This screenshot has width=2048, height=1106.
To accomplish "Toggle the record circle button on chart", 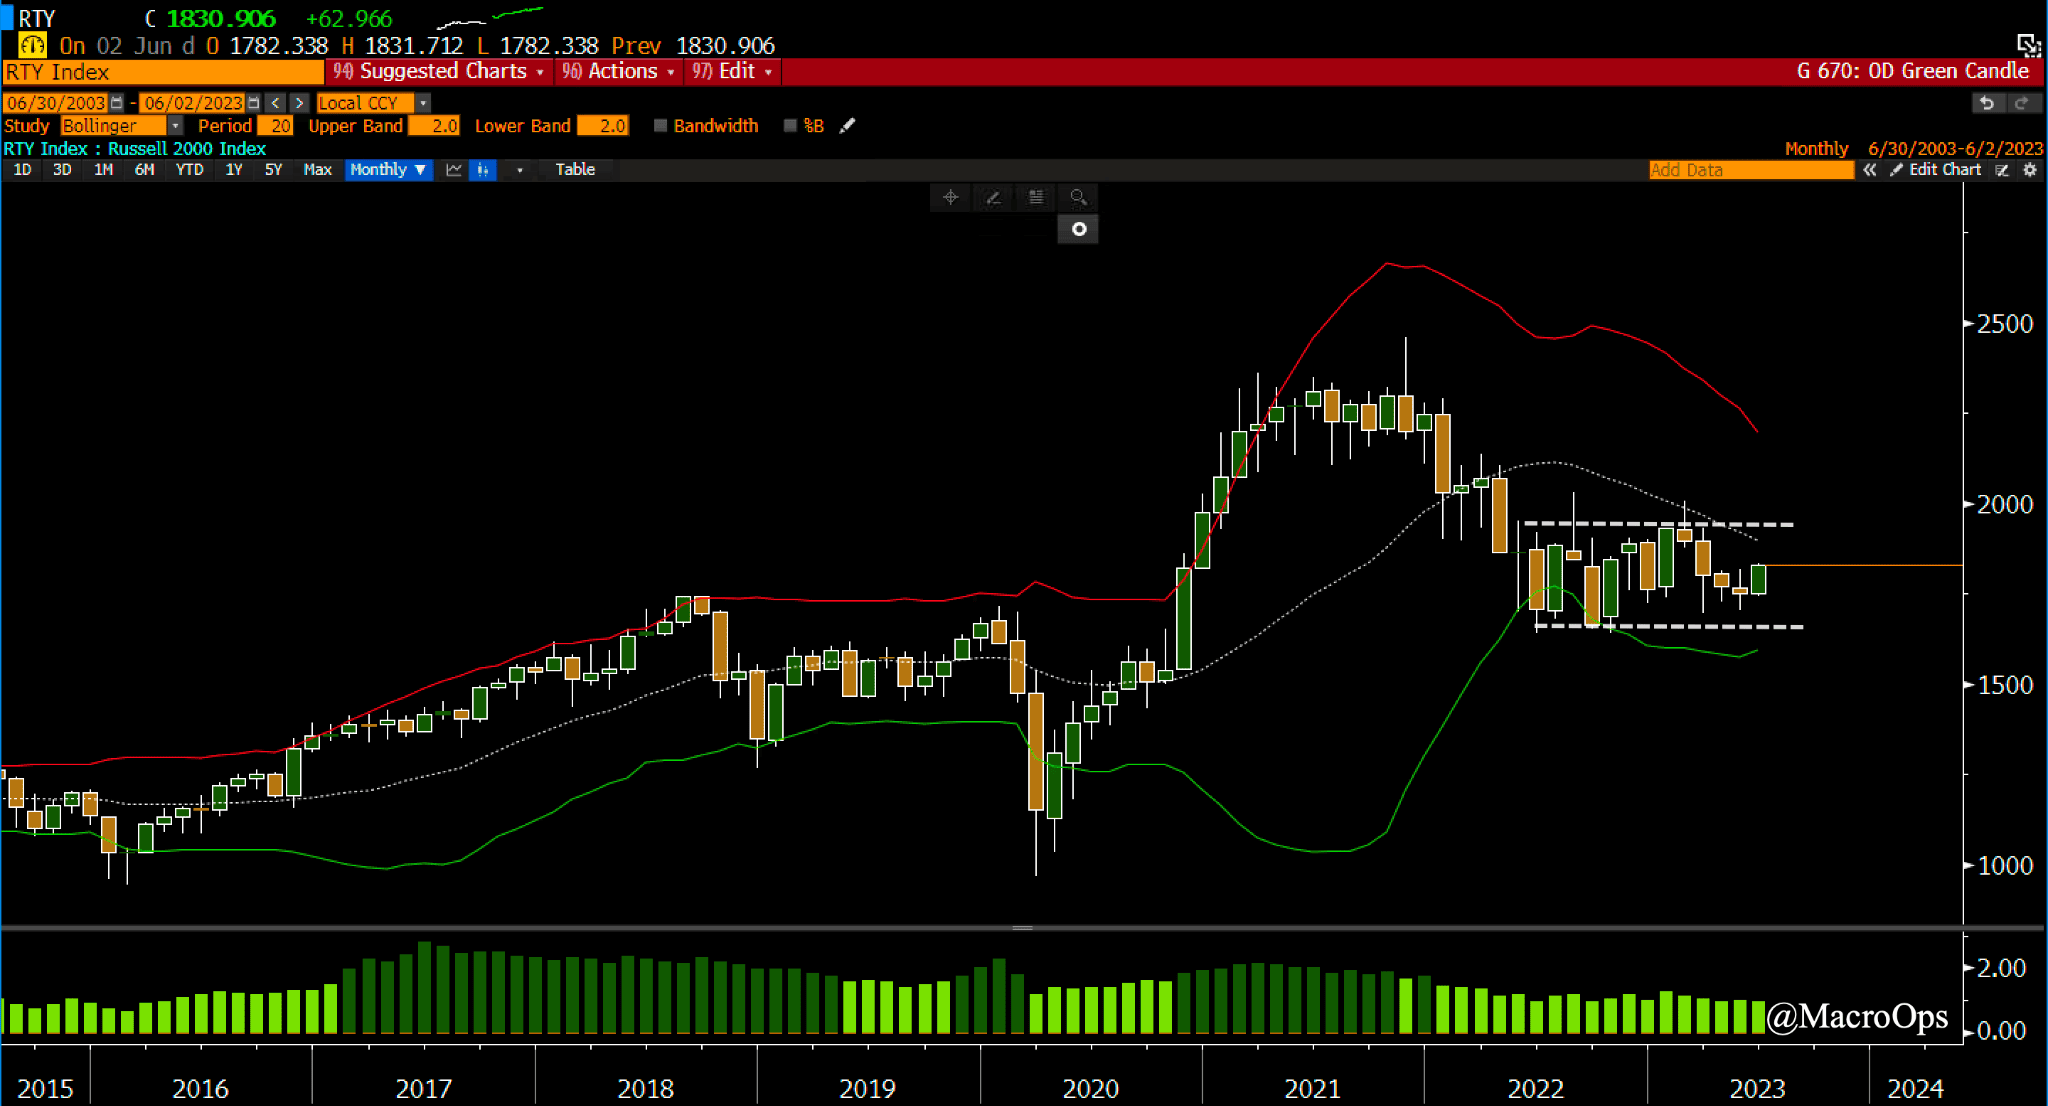I will click(1078, 229).
